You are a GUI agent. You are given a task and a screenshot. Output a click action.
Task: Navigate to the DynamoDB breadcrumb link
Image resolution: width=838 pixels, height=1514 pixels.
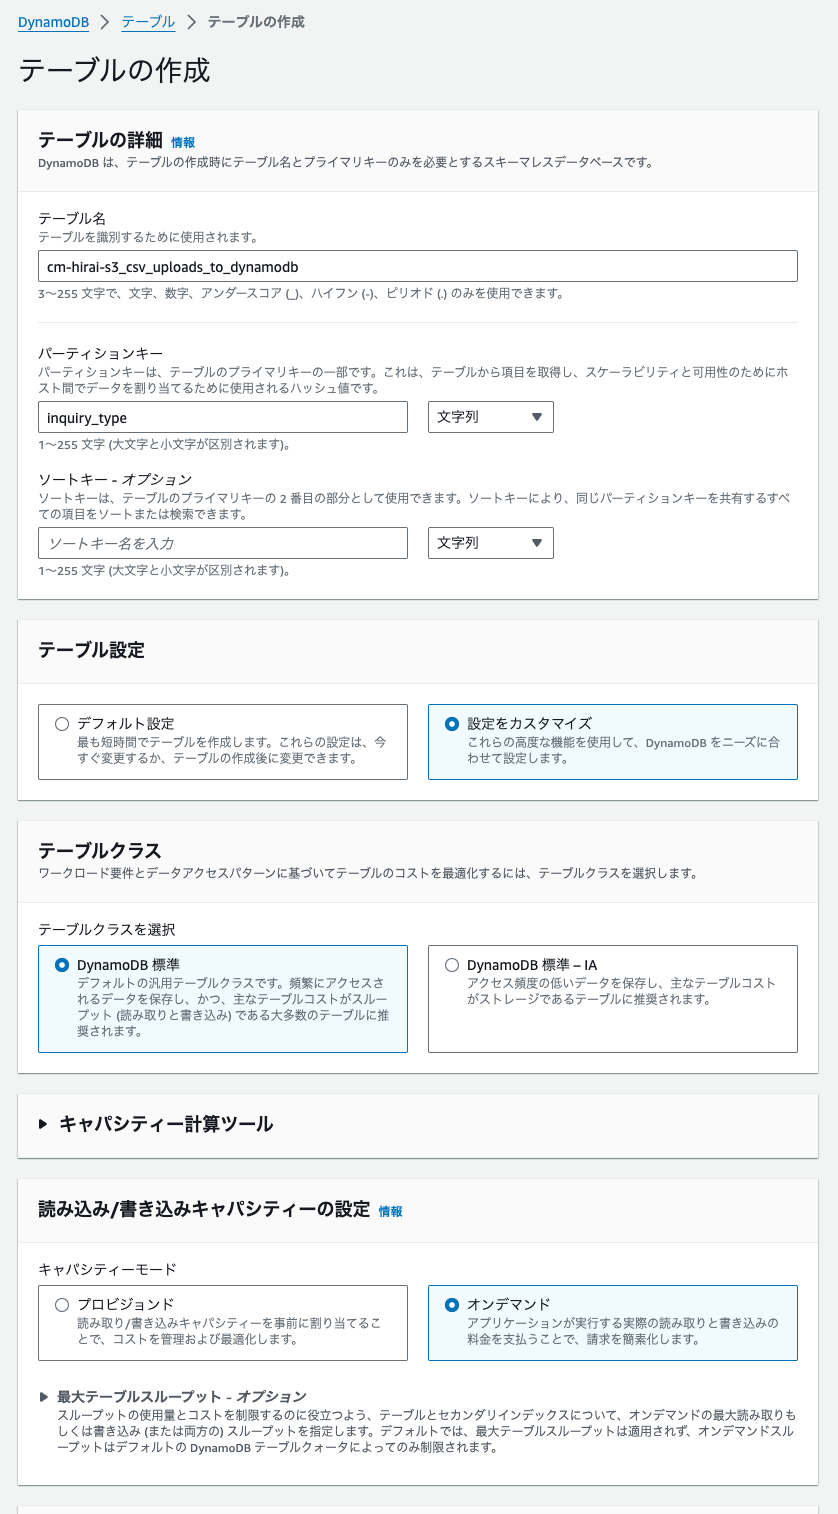tap(53, 22)
